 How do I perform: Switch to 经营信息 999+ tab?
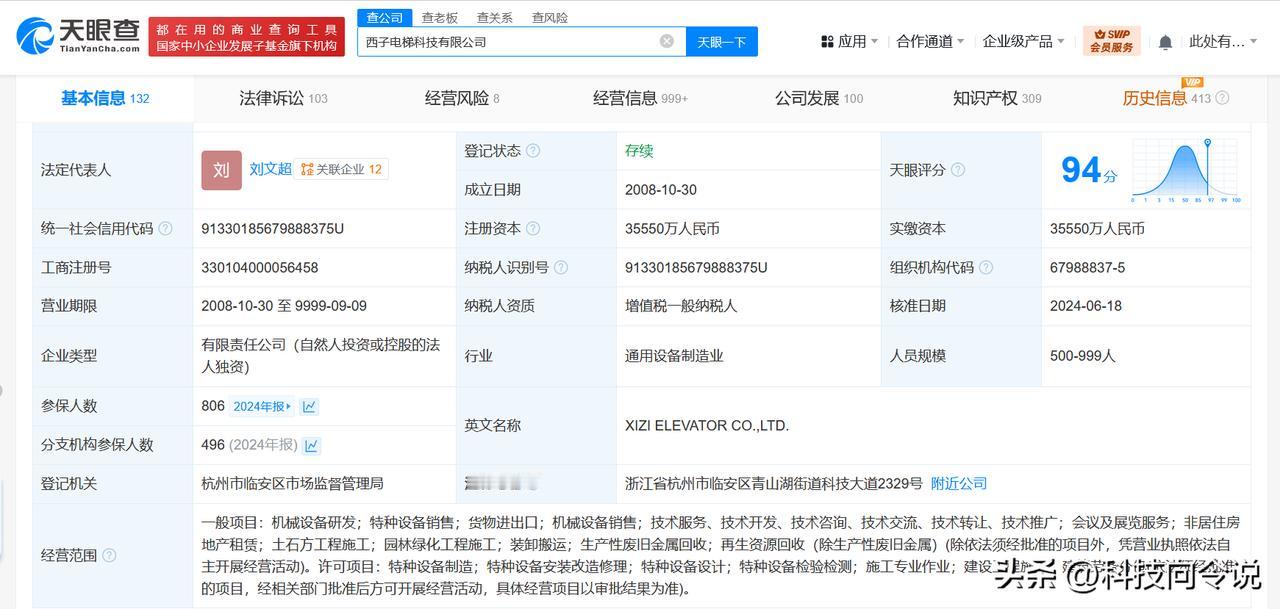point(640,98)
